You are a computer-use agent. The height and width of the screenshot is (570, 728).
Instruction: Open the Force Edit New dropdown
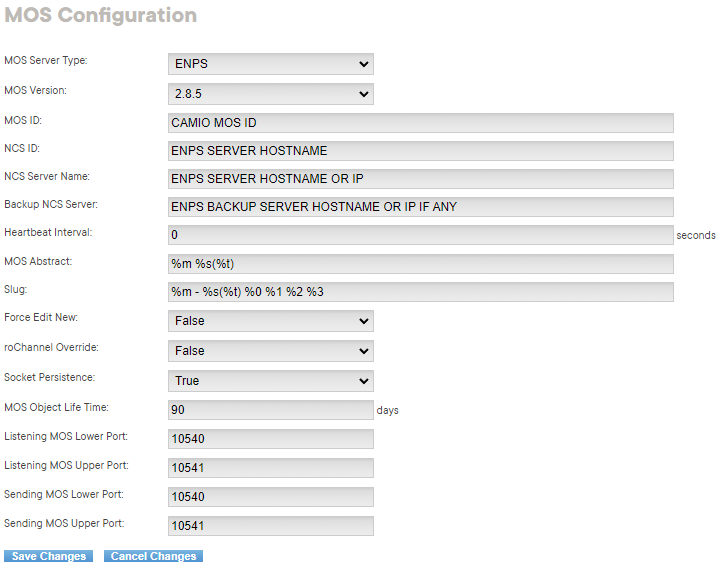tap(270, 321)
